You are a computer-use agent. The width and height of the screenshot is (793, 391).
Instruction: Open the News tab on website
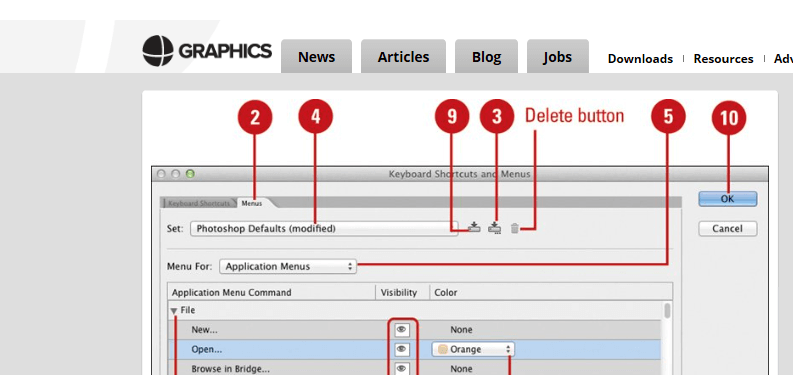pyautogui.click(x=317, y=57)
